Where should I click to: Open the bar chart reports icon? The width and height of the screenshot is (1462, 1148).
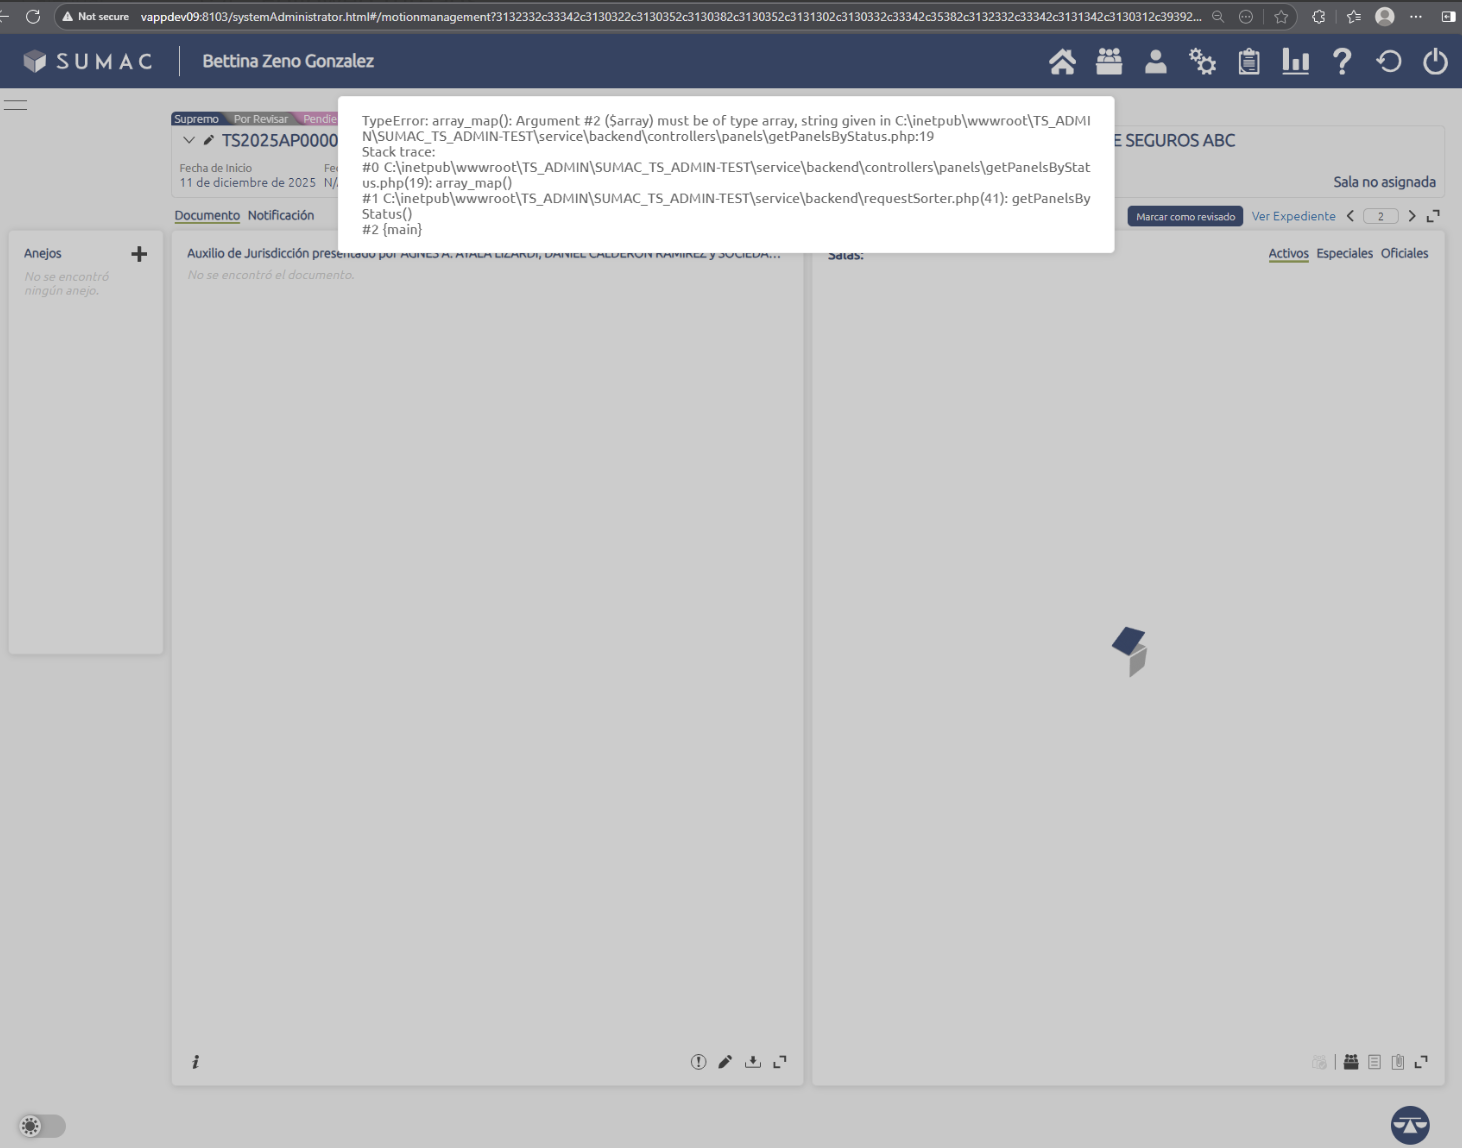(x=1295, y=62)
